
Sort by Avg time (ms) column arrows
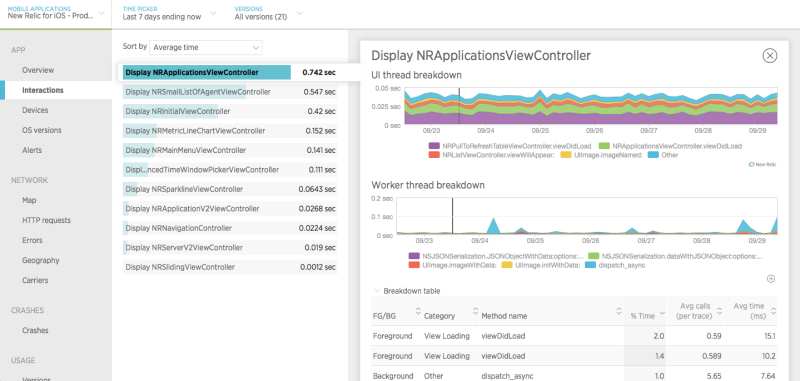pos(773,311)
